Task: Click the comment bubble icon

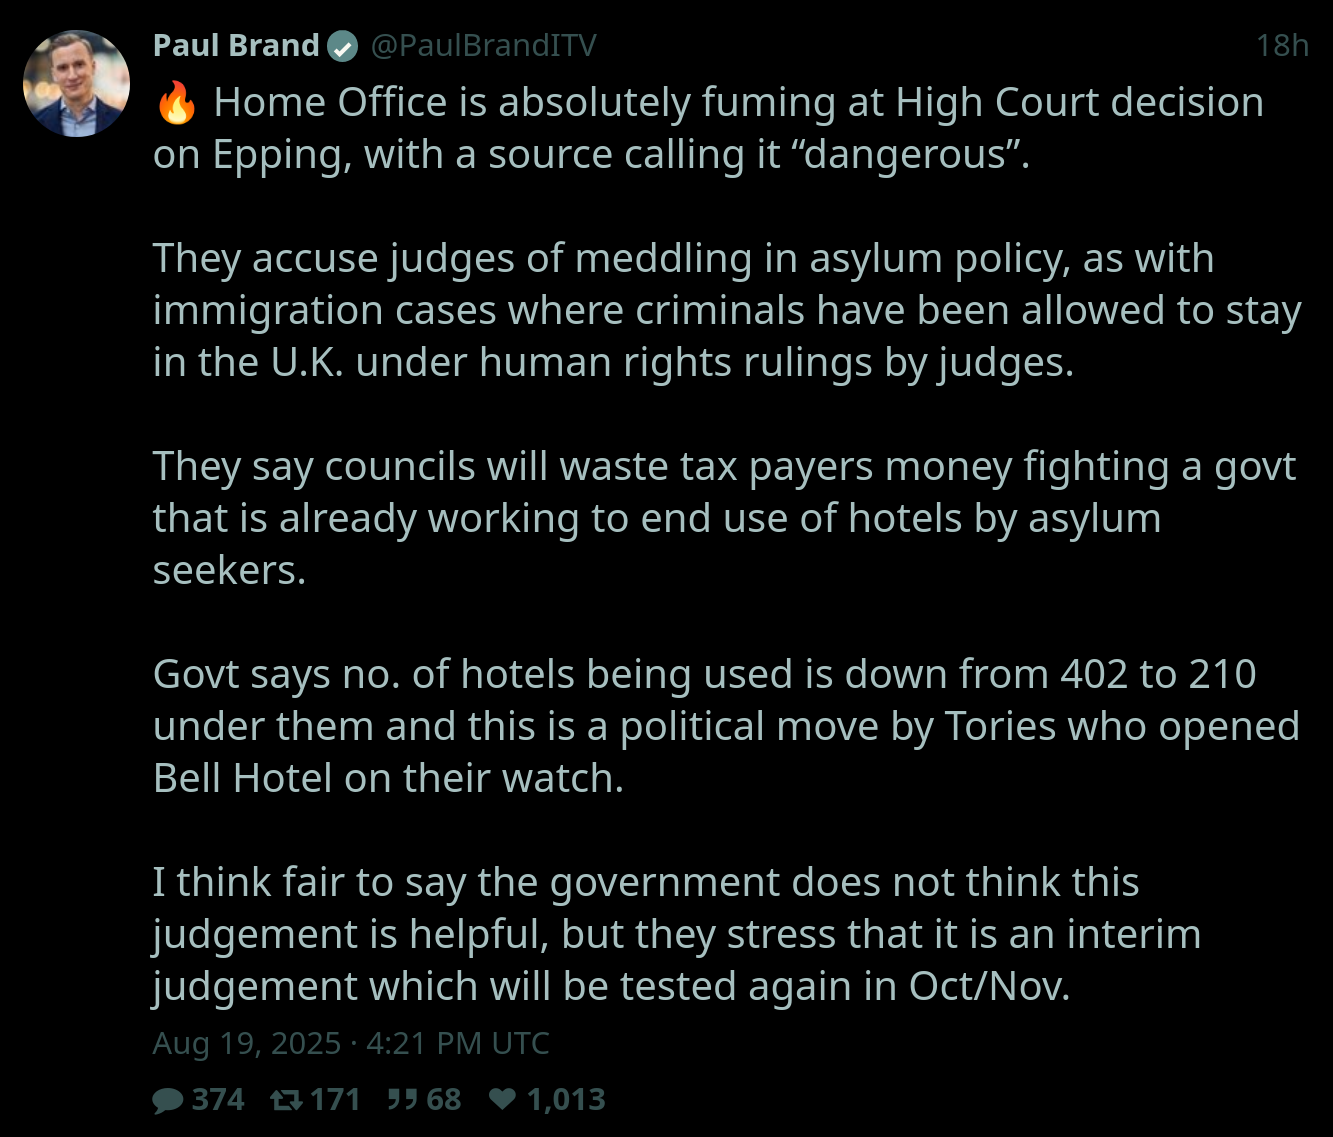Action: pos(168,1100)
